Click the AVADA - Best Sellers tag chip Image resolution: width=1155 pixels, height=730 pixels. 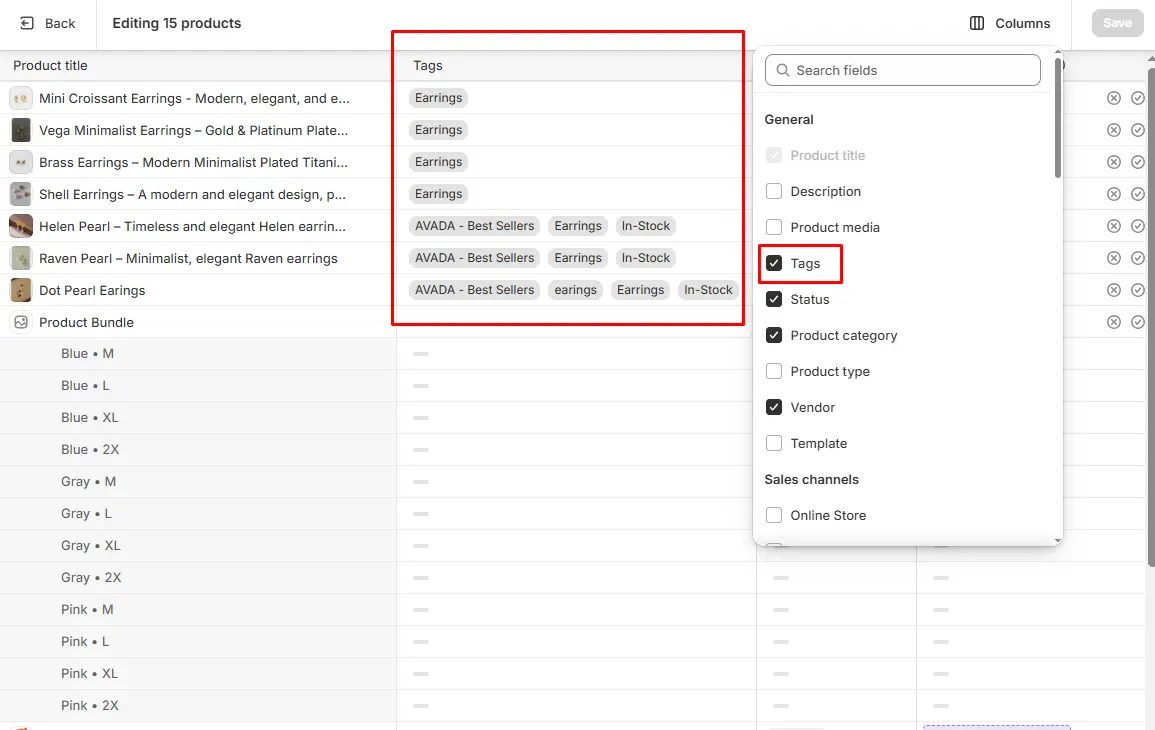[x=474, y=225]
